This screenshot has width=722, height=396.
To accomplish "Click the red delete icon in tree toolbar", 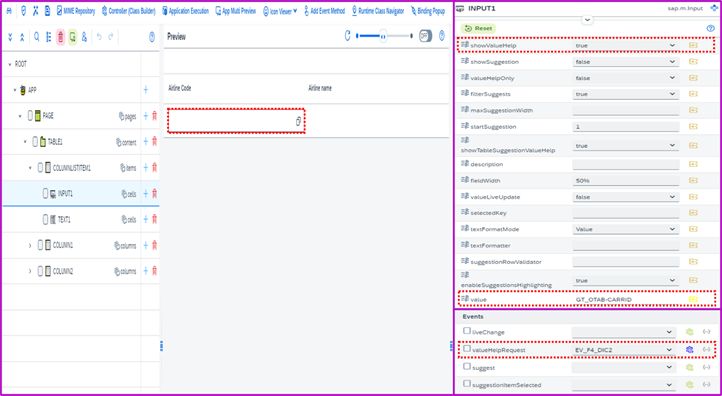I will coord(60,37).
